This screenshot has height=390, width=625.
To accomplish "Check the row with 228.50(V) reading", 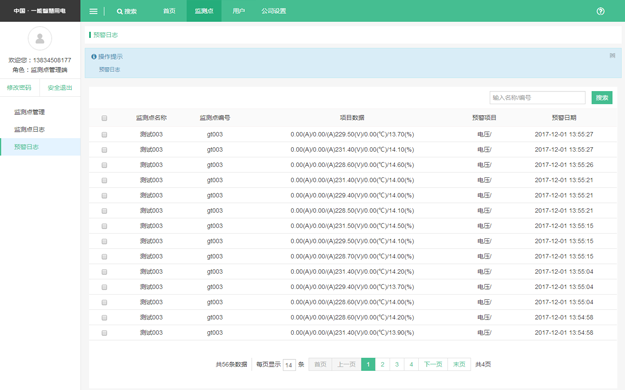I will 104,211.
